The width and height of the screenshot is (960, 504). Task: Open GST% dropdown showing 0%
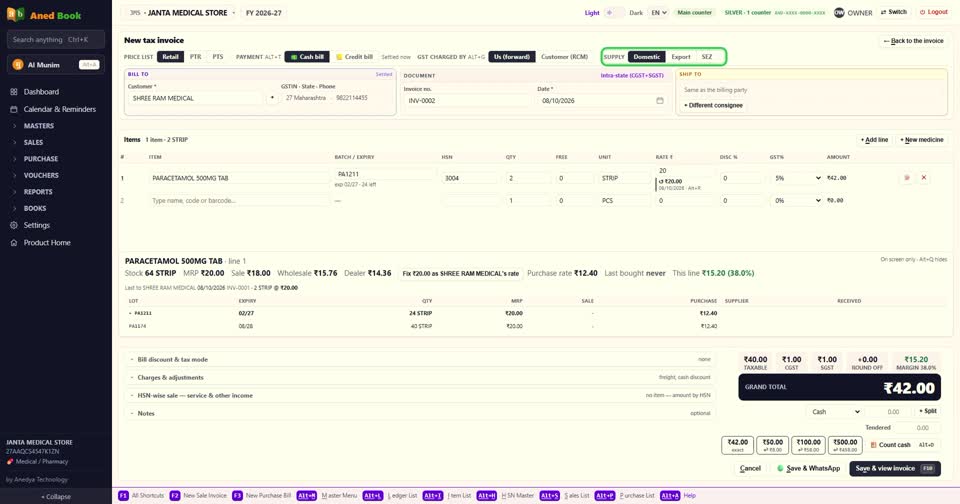coord(797,200)
